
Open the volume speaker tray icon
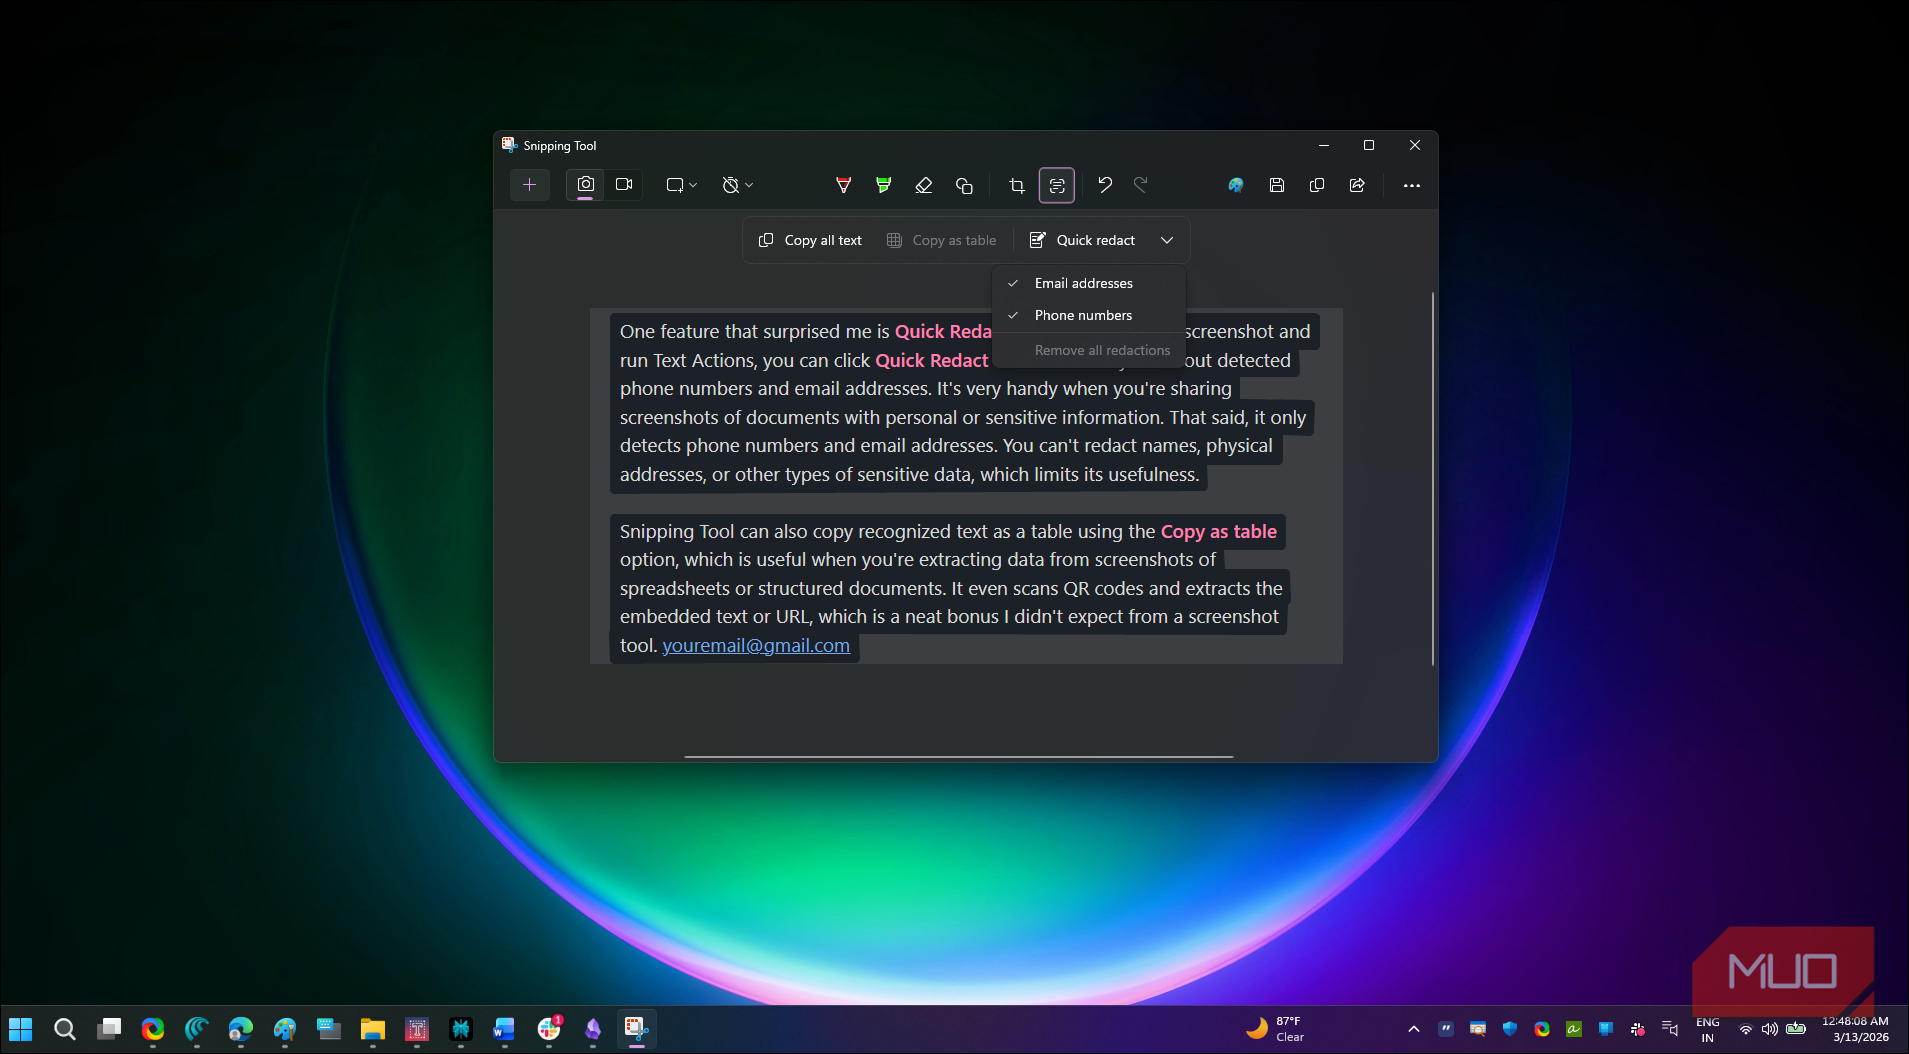[1769, 1029]
